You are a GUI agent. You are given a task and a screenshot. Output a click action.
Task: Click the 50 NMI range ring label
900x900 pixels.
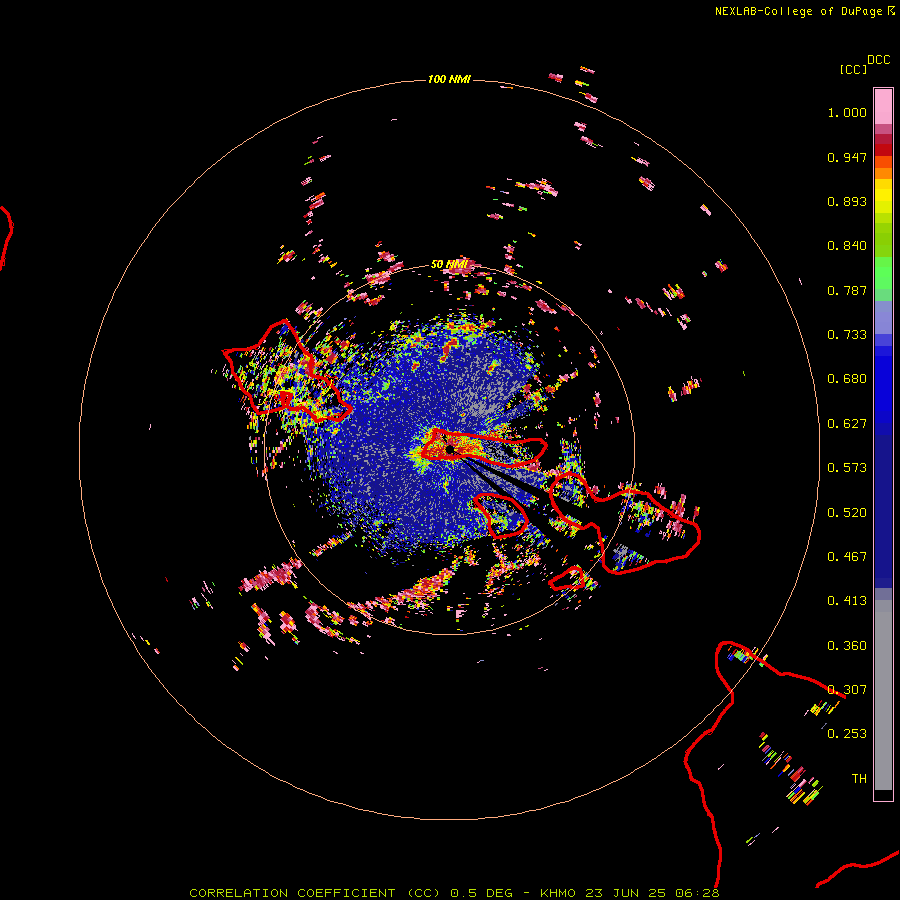click(449, 265)
